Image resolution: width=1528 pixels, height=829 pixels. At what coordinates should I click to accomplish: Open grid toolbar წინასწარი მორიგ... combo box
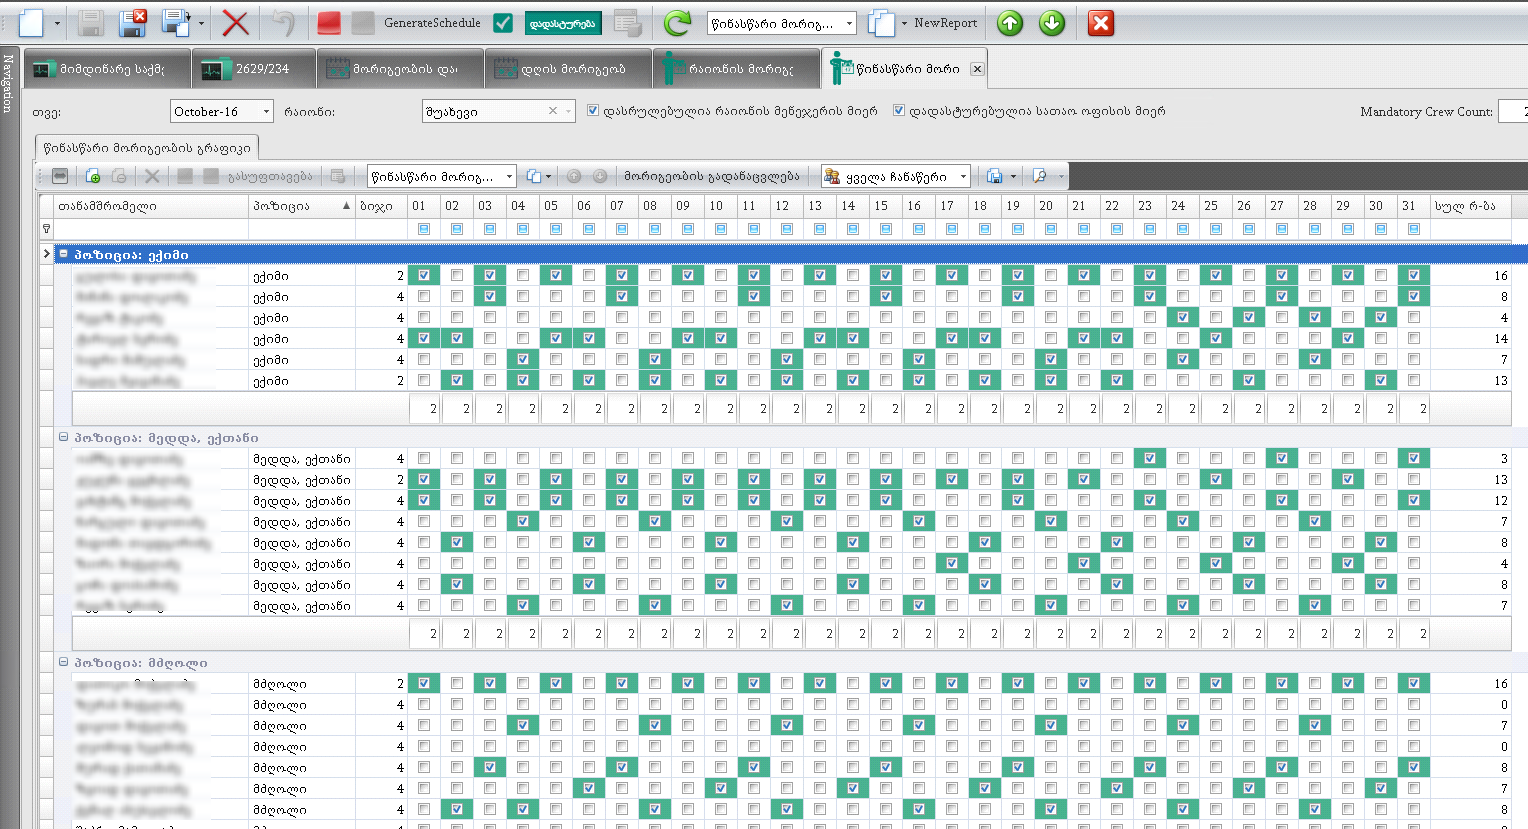(509, 176)
